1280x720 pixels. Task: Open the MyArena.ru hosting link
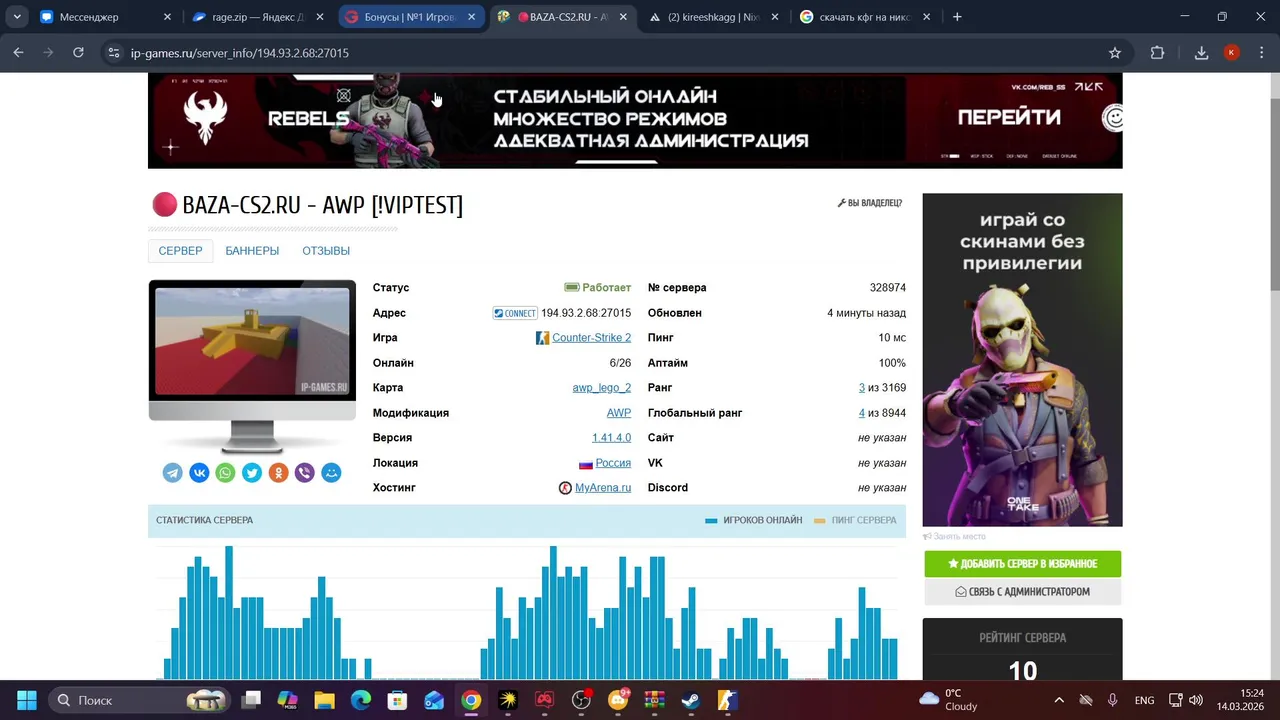603,488
